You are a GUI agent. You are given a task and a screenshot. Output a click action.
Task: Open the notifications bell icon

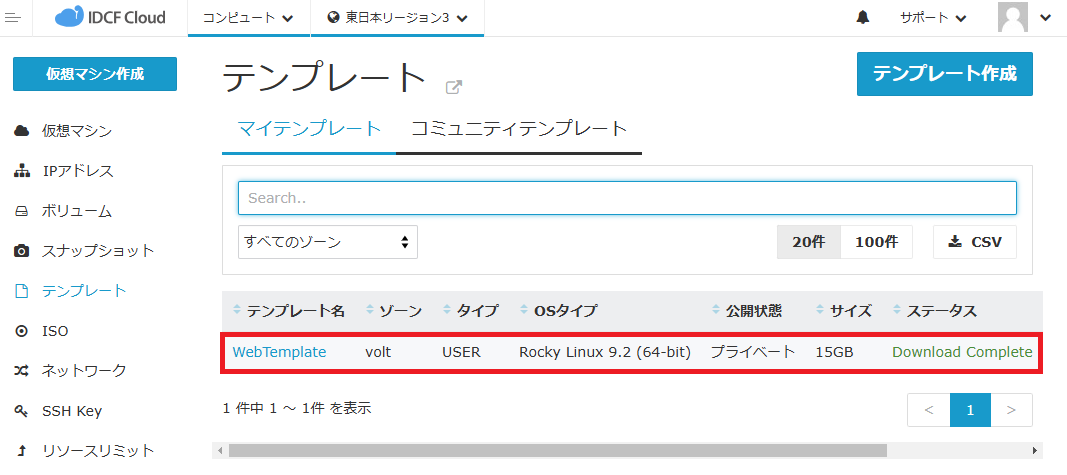click(x=862, y=18)
